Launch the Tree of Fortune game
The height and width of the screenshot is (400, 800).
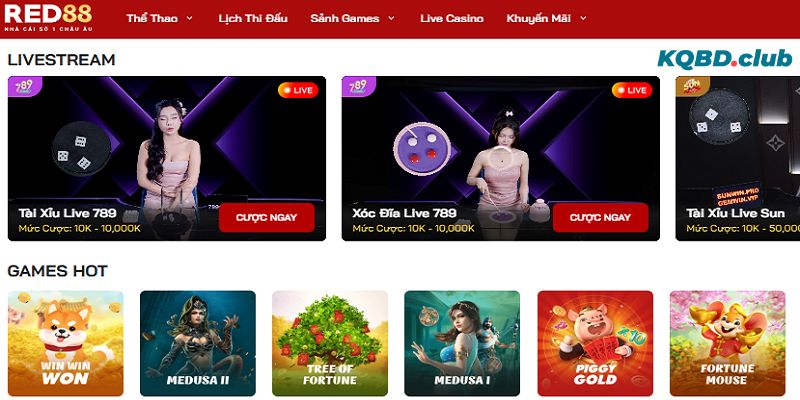coord(330,343)
